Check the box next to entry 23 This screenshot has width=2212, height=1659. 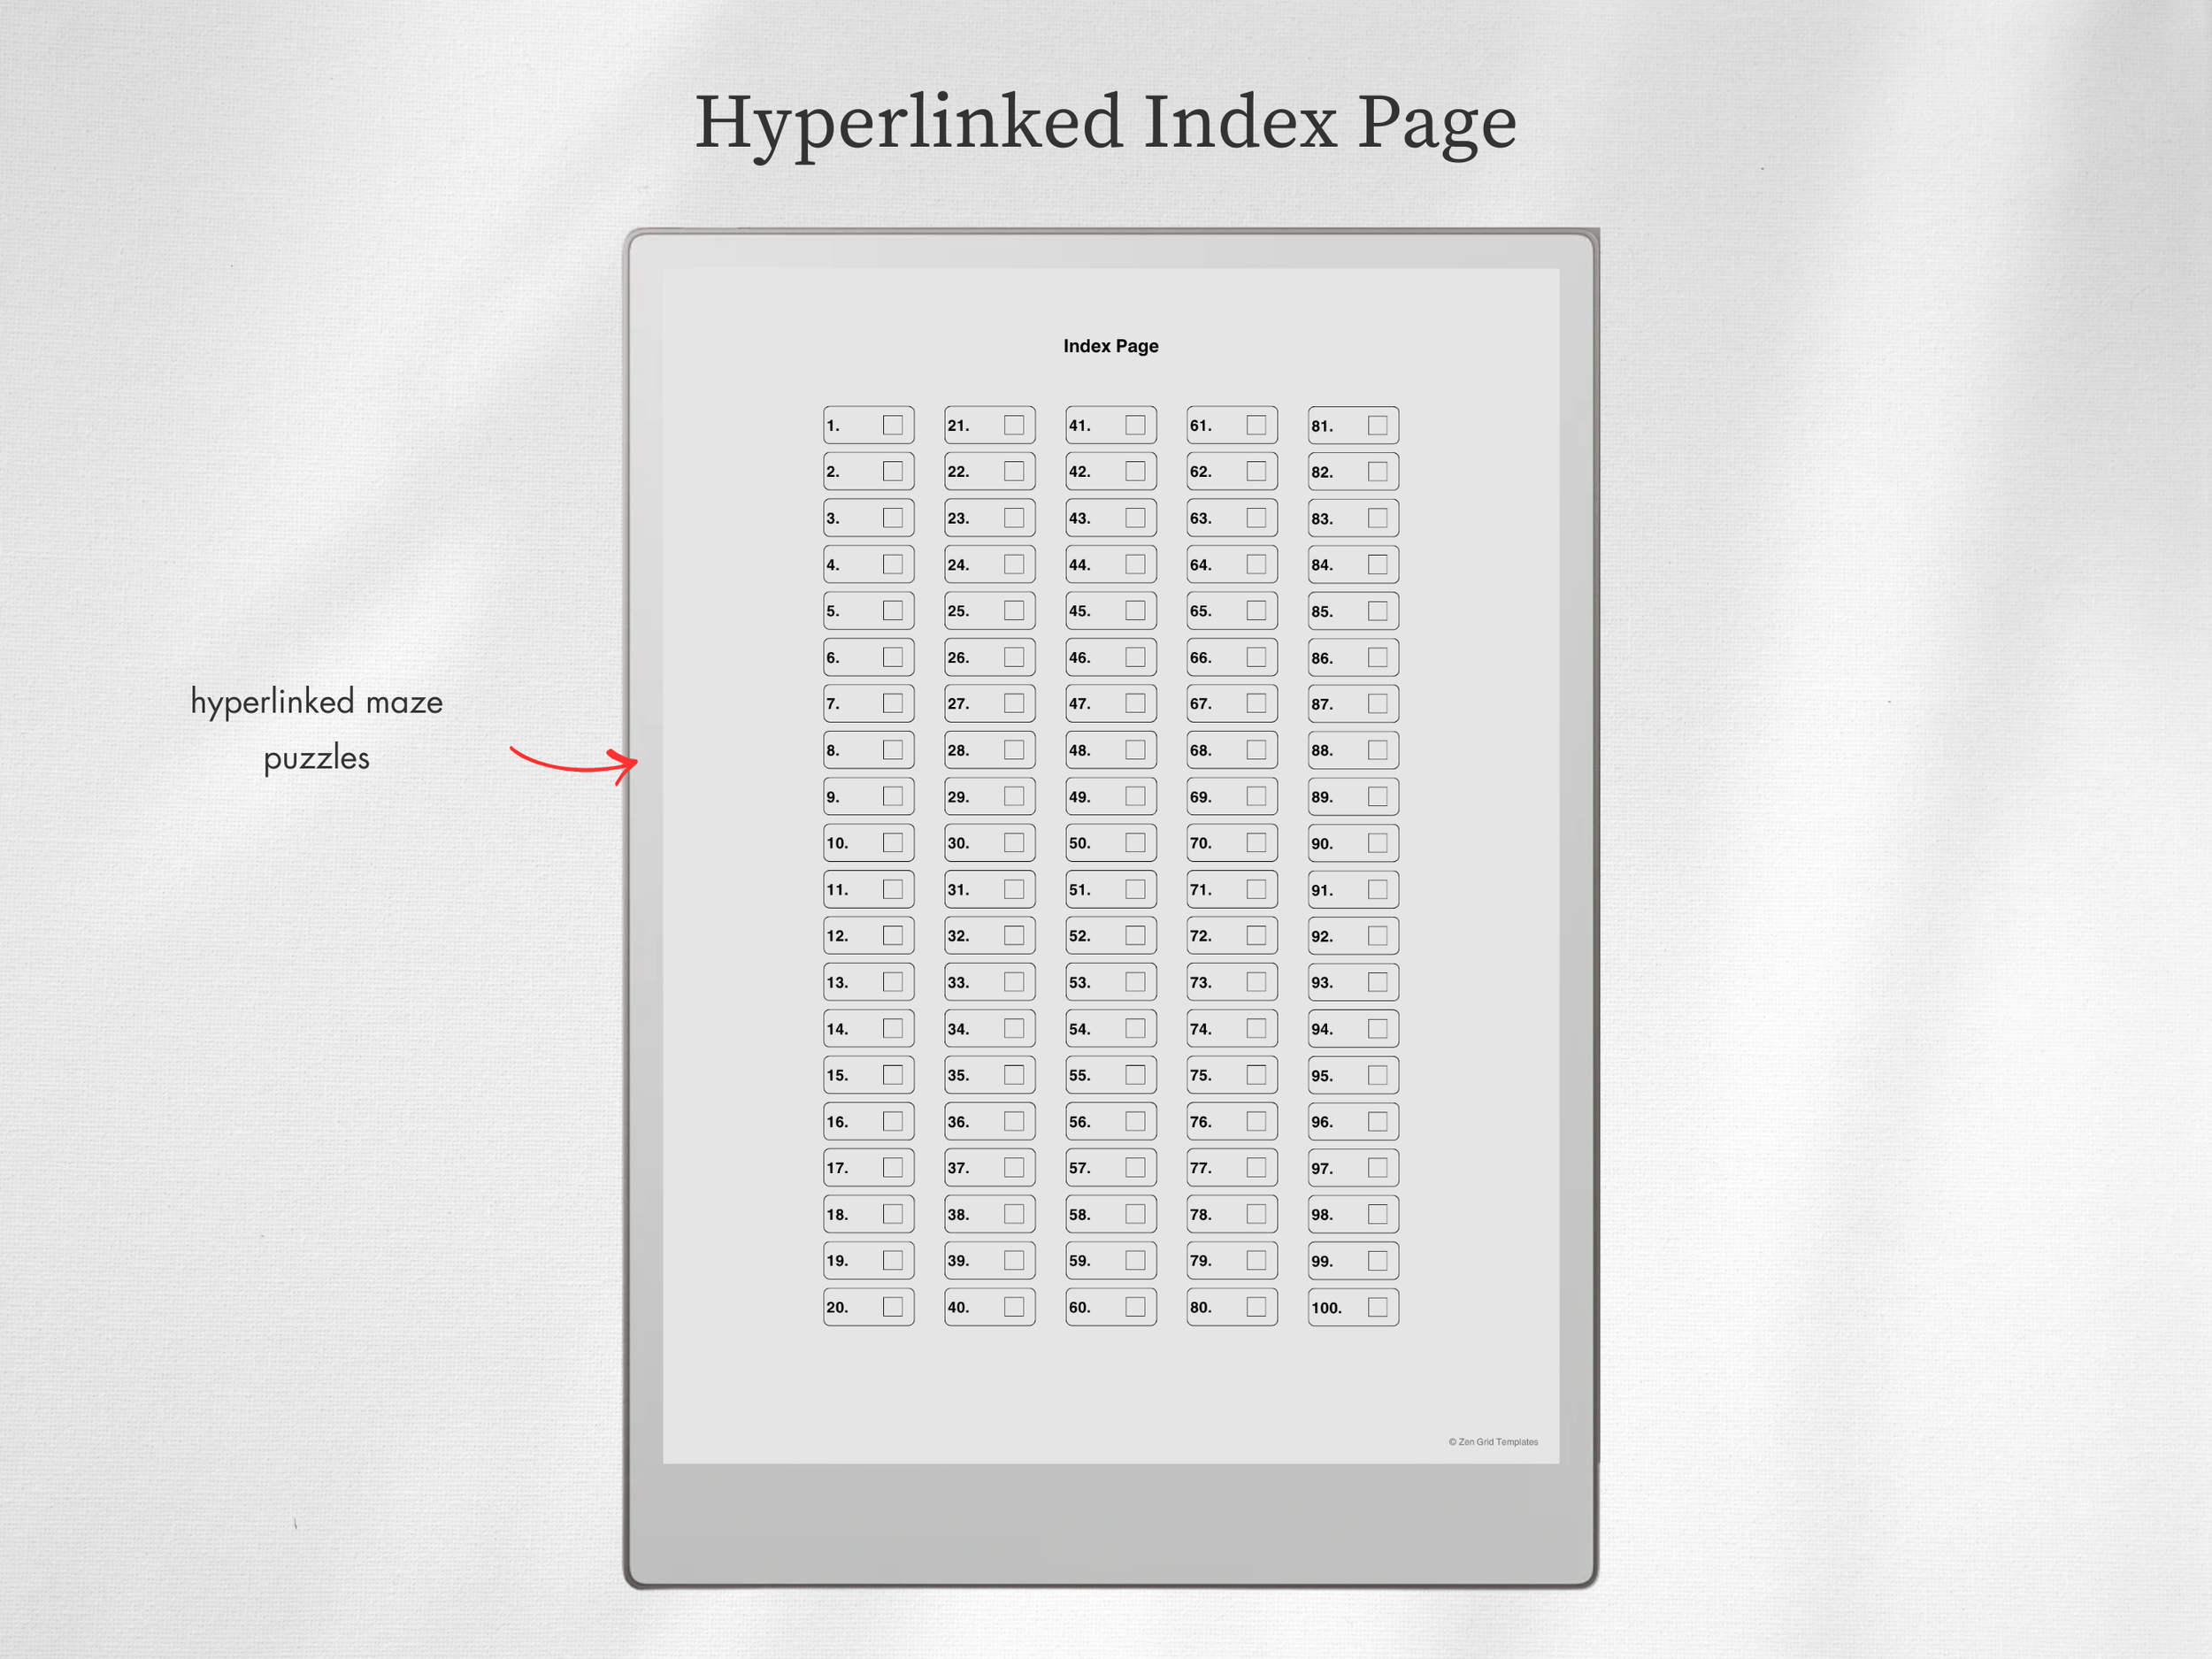[1014, 518]
